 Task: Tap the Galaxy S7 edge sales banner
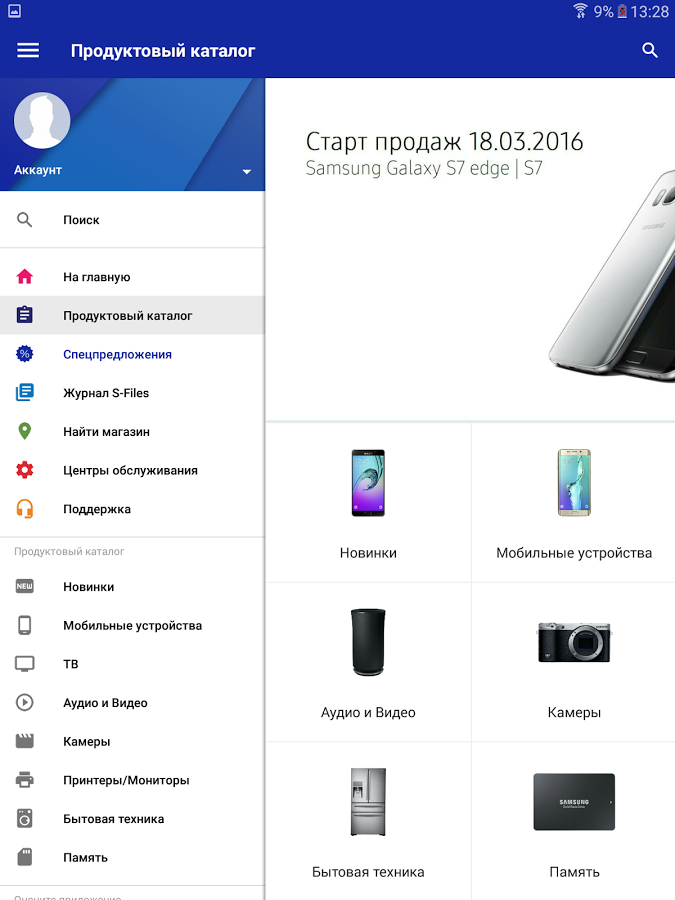point(470,249)
